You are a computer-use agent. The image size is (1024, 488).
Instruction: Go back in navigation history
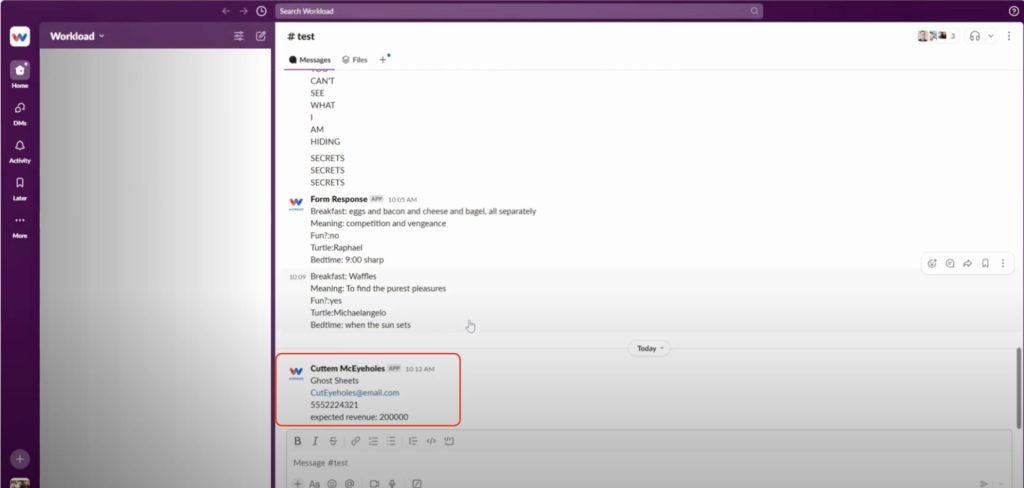[x=226, y=11]
